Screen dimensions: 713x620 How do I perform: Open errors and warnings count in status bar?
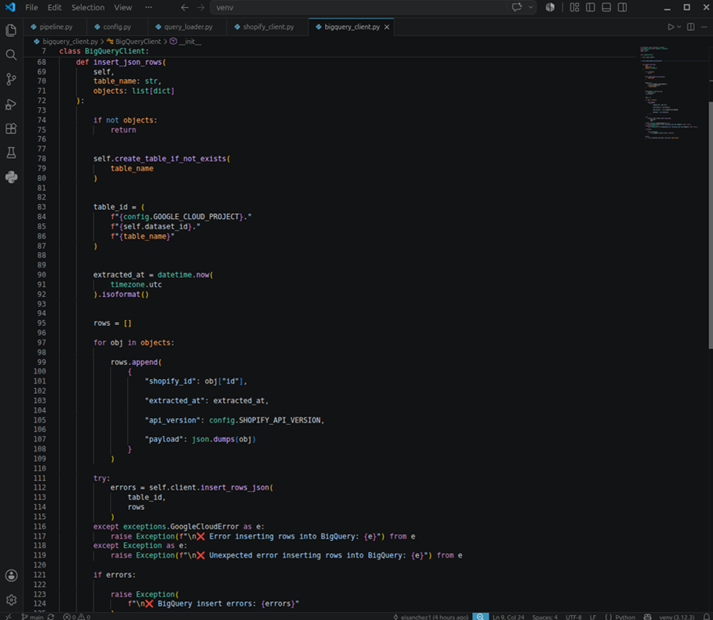[x=77, y=617]
